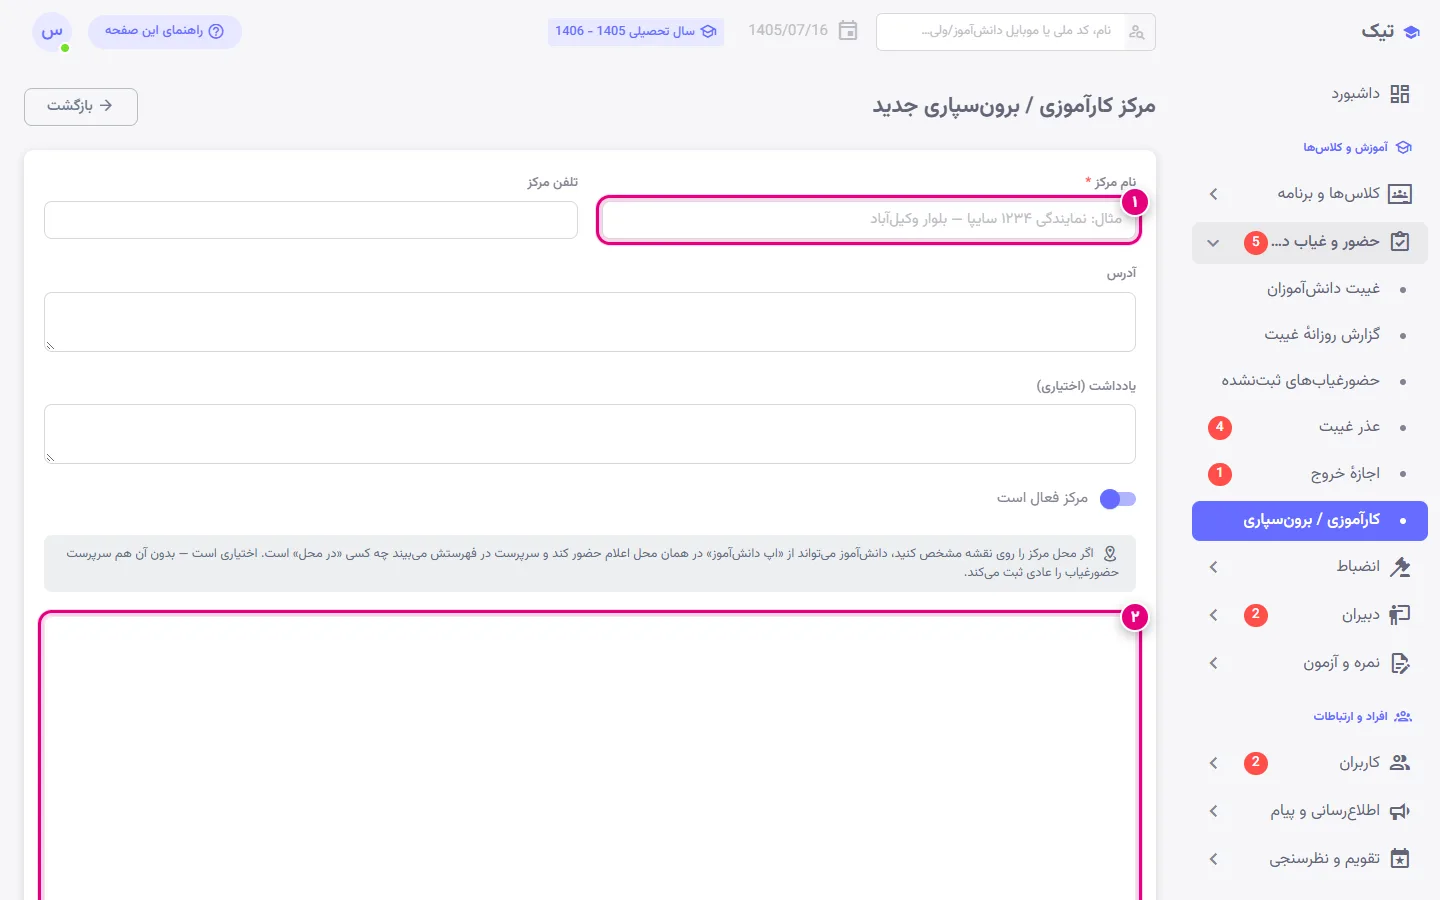Image resolution: width=1440 pixels, height=900 pixels.
Task: Expand the اطلاع‌رسانی و پیام chevron
Action: [x=1213, y=811]
